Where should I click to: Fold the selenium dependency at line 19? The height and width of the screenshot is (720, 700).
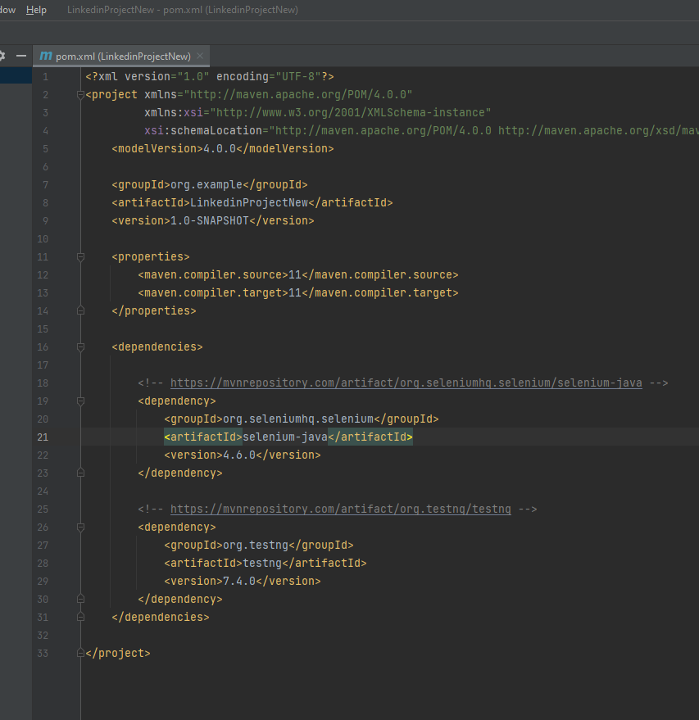click(80, 401)
